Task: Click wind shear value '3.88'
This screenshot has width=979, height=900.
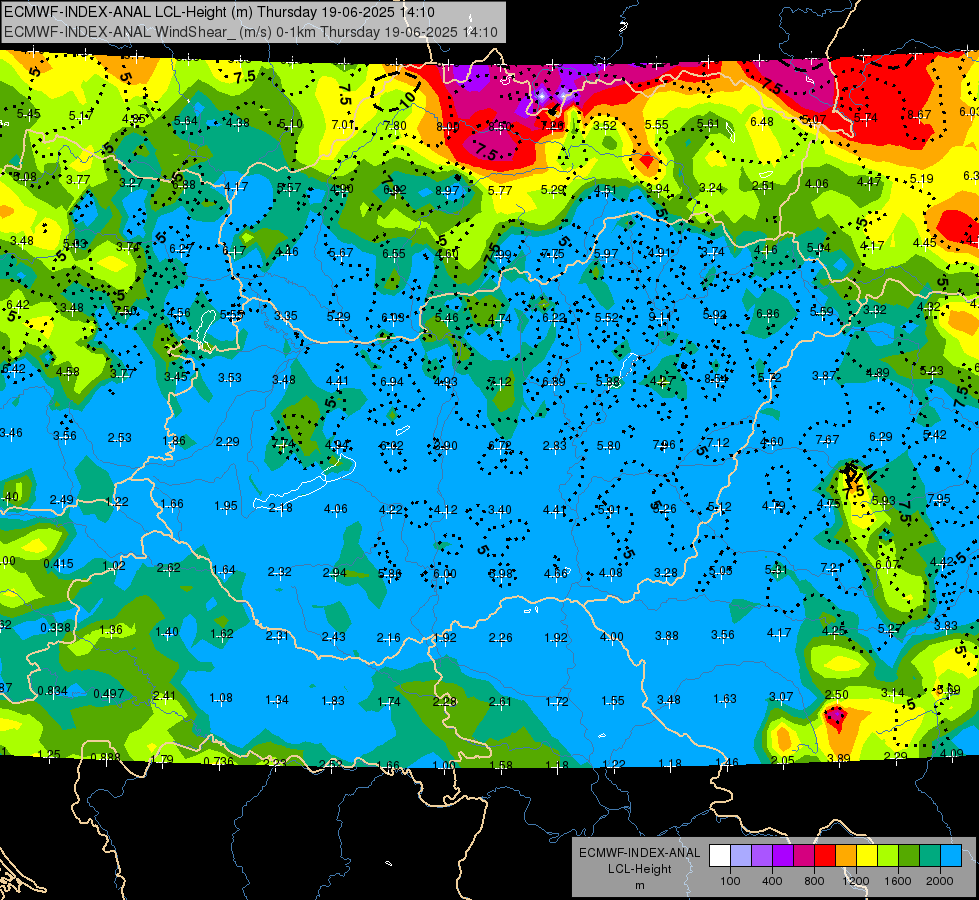Action: (667, 636)
